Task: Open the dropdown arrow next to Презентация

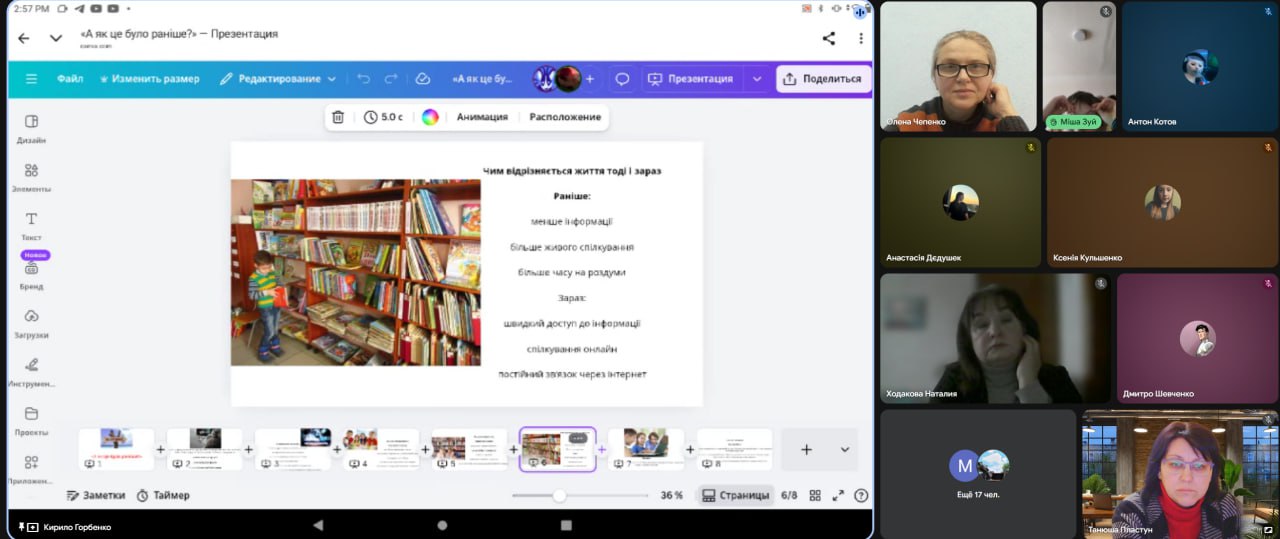Action: coord(757,79)
